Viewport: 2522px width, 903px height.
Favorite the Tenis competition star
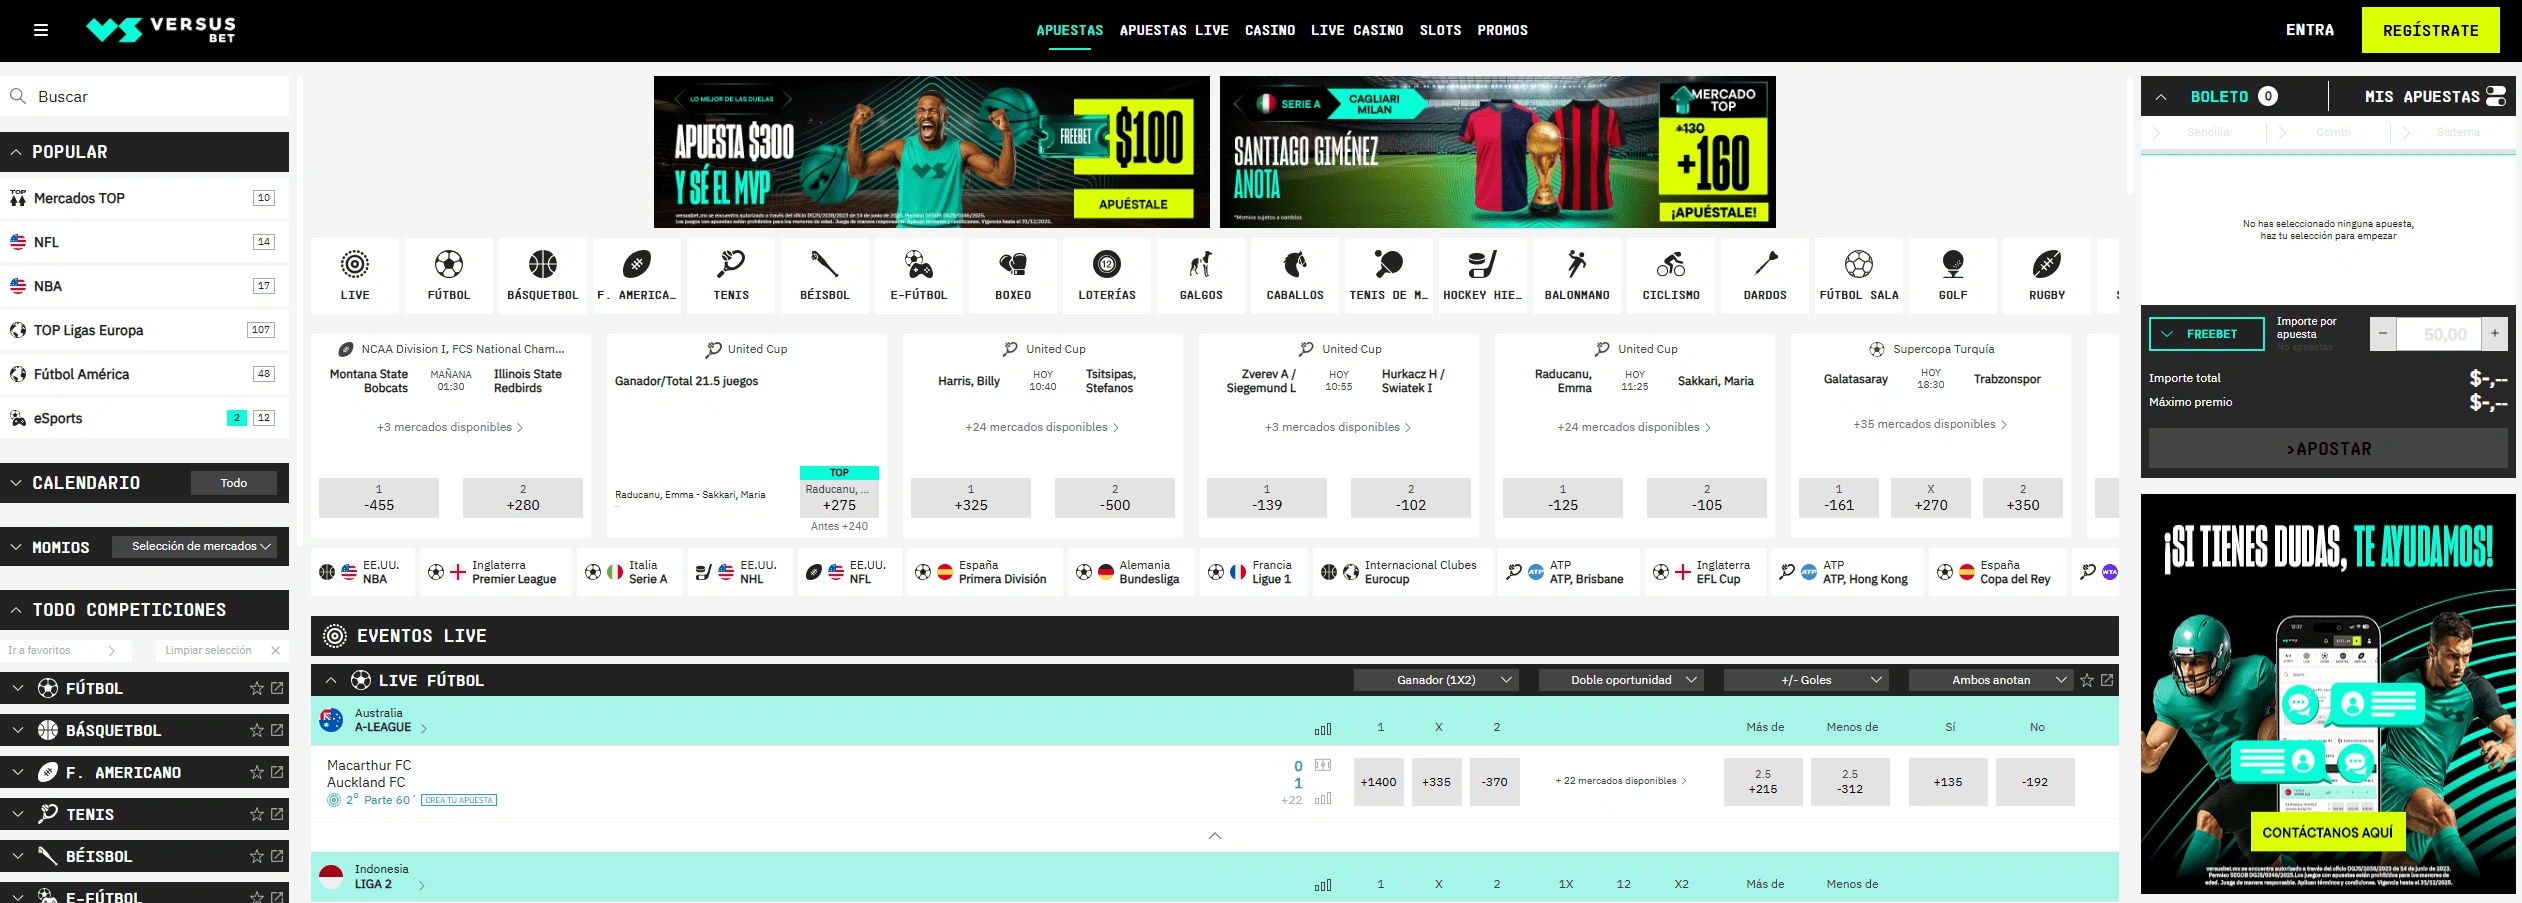(x=257, y=814)
